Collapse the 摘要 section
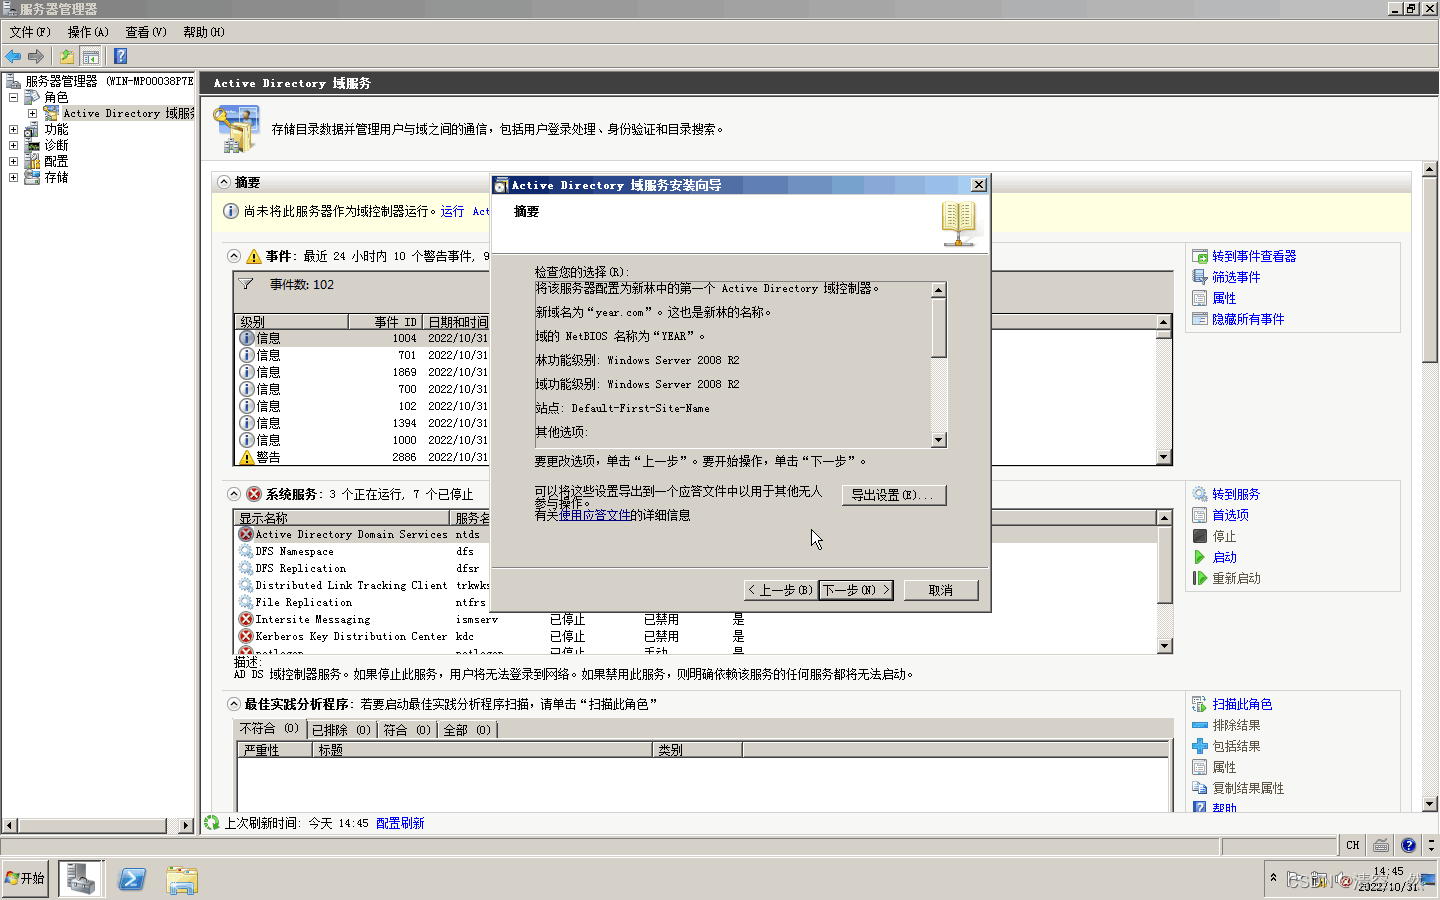This screenshot has width=1440, height=900. tap(224, 182)
